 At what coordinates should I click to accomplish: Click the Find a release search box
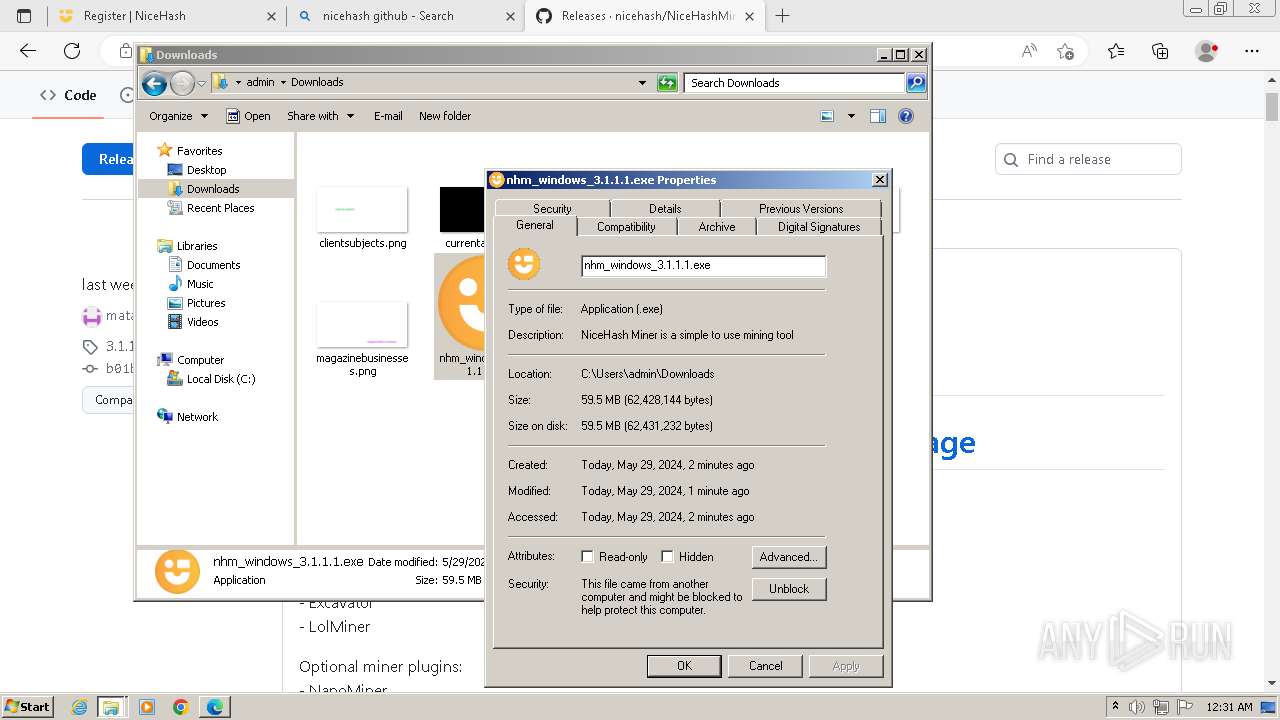pyautogui.click(x=1088, y=159)
